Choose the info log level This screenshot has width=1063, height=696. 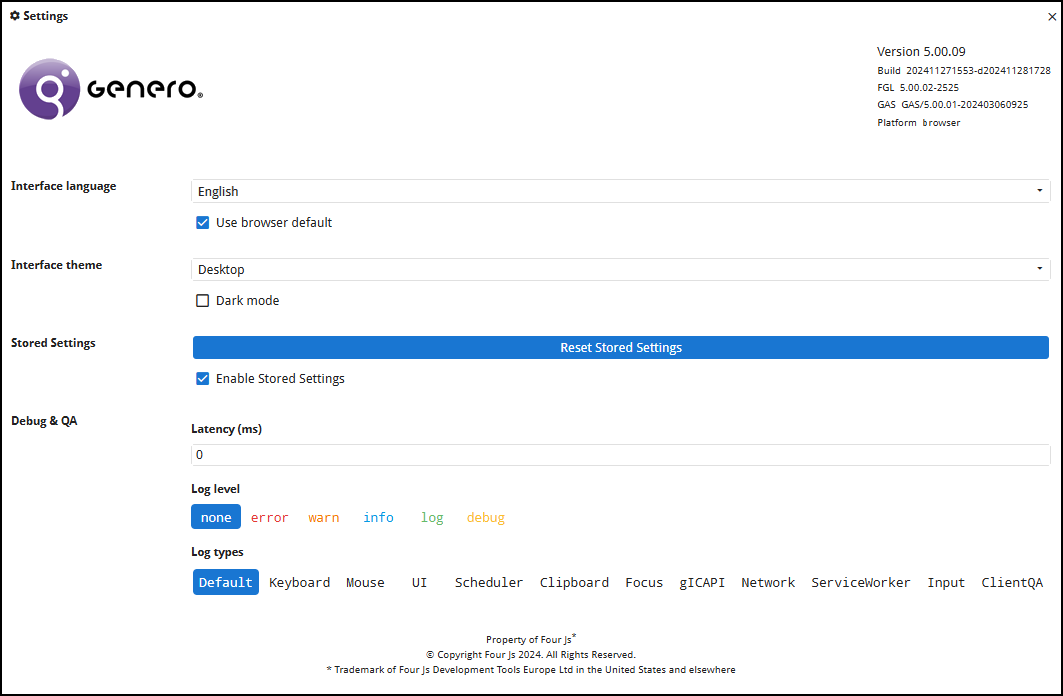pos(378,518)
